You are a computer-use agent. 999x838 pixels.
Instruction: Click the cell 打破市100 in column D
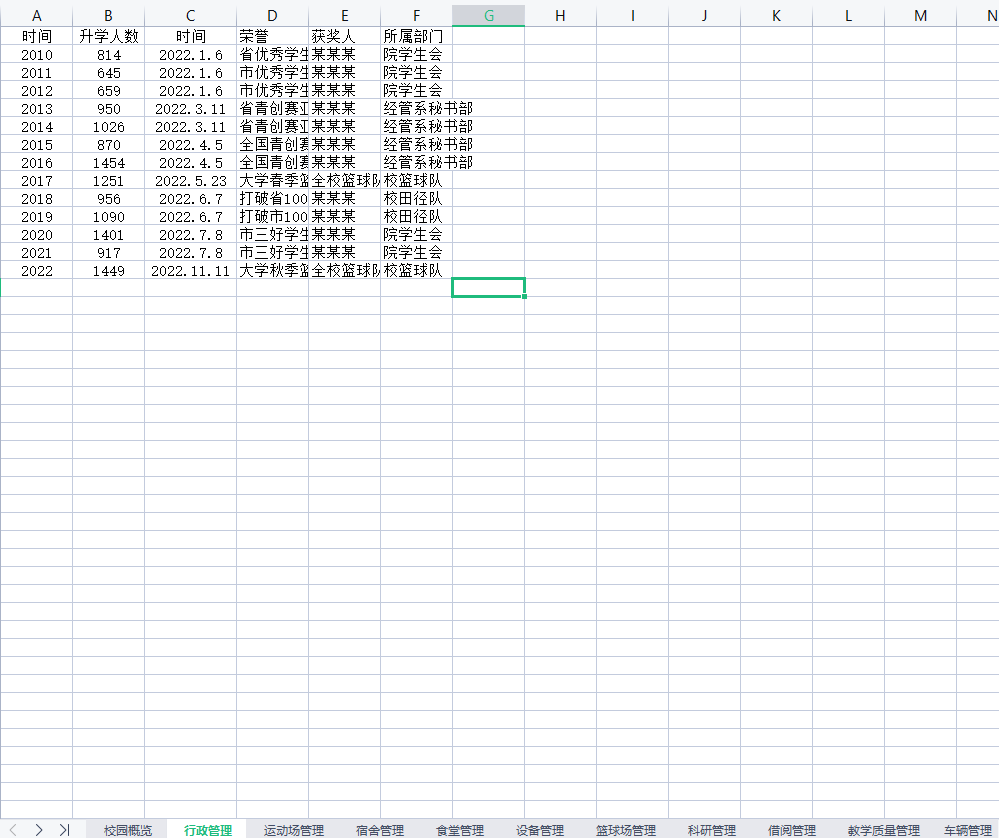(x=272, y=217)
